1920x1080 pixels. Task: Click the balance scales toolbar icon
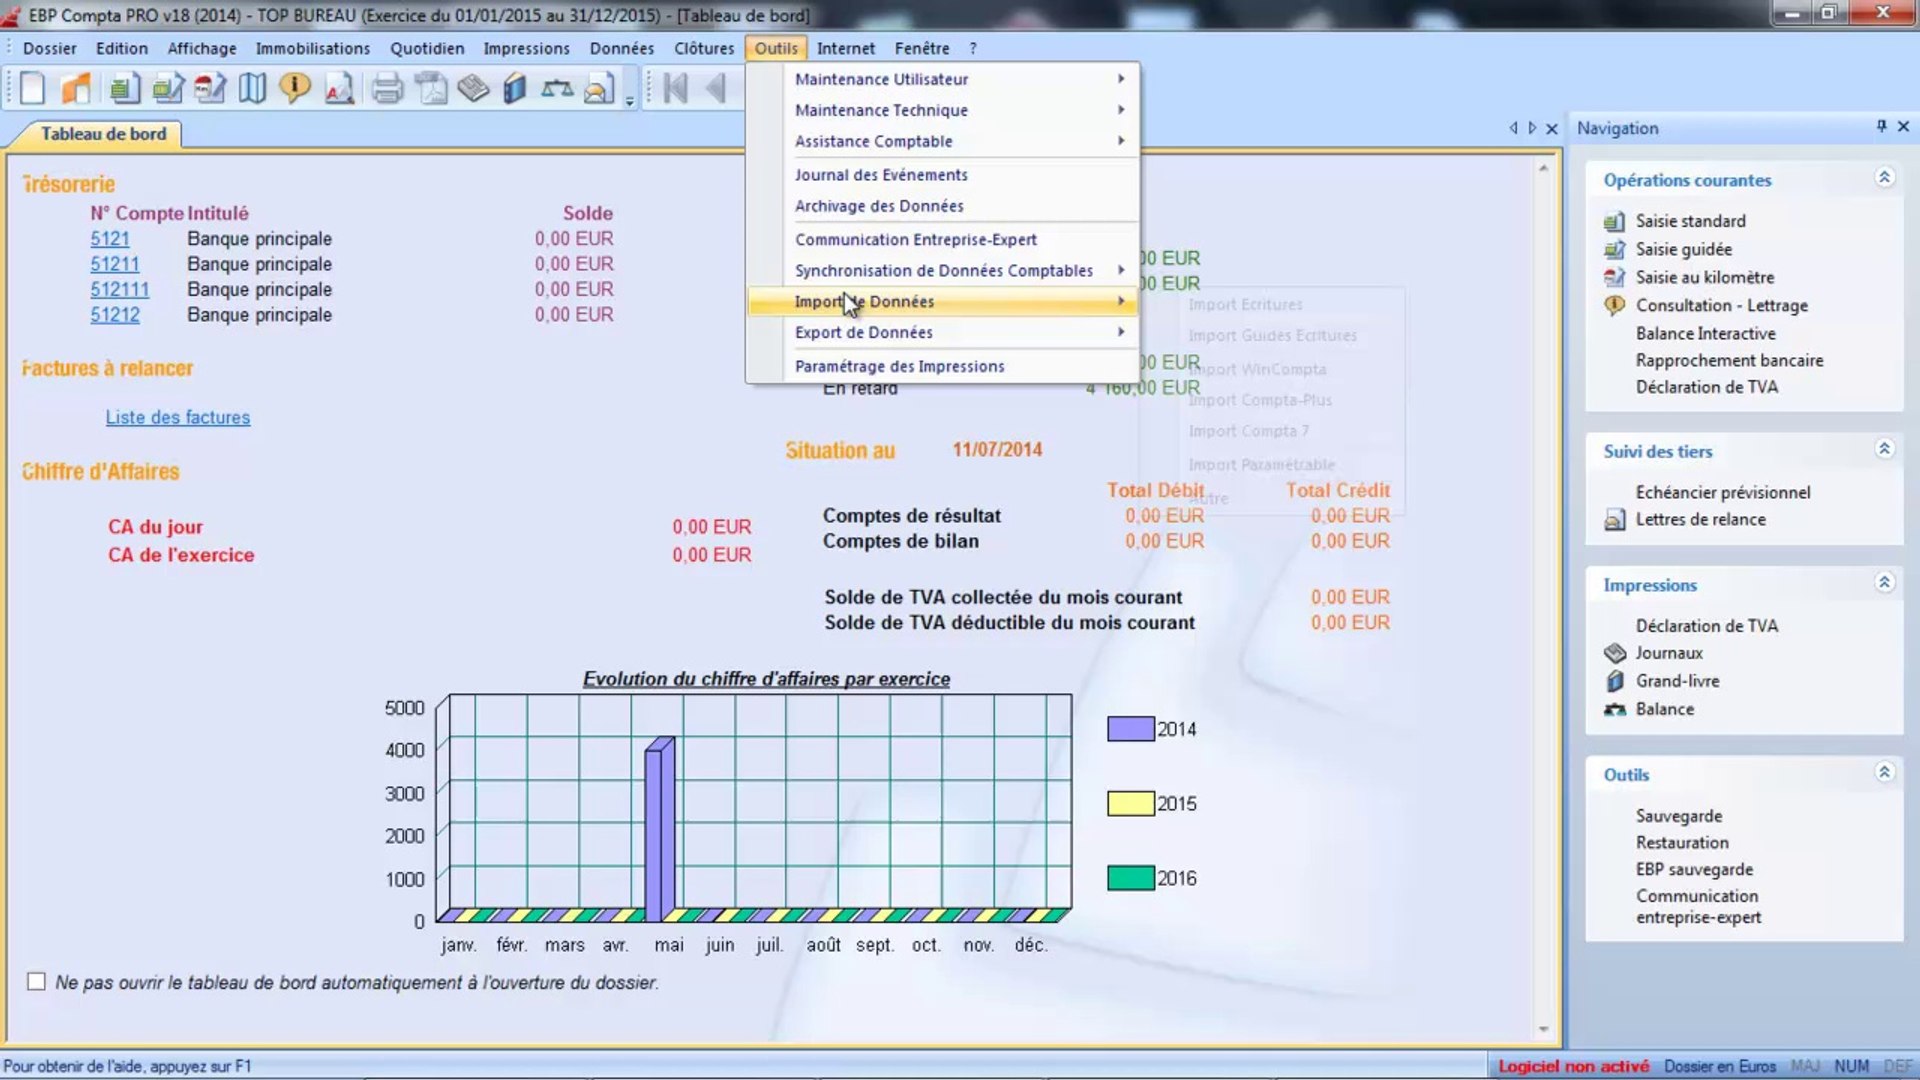(557, 89)
